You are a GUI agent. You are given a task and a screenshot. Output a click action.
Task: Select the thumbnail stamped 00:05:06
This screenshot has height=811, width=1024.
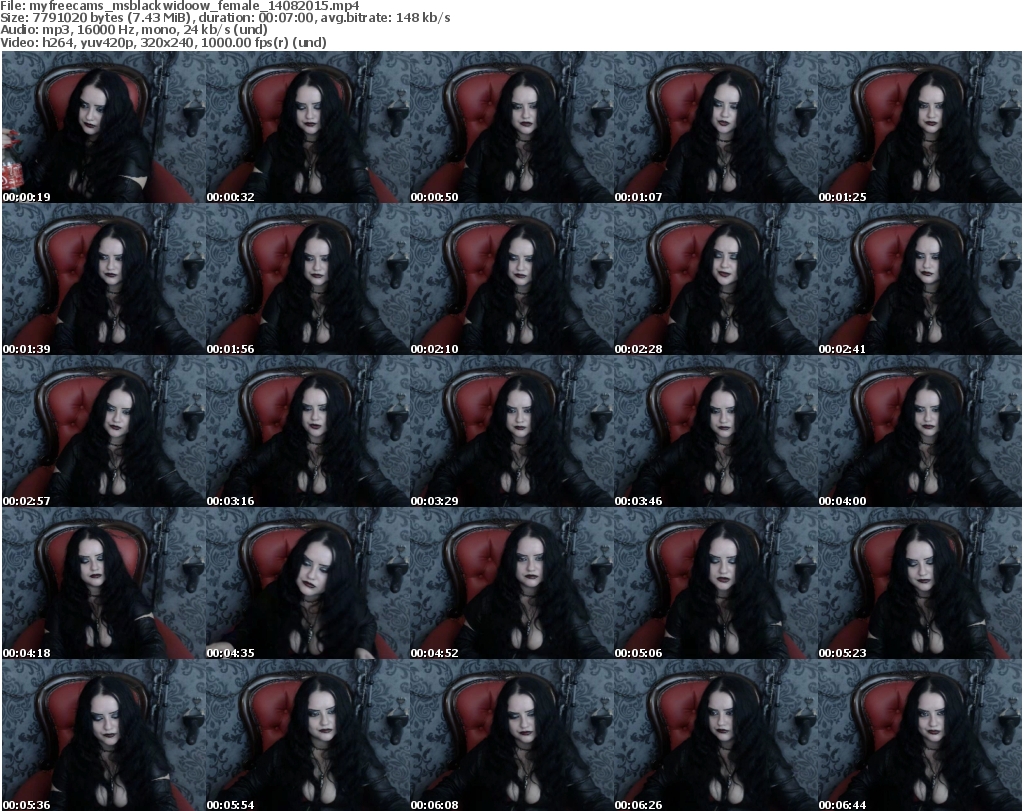(716, 583)
